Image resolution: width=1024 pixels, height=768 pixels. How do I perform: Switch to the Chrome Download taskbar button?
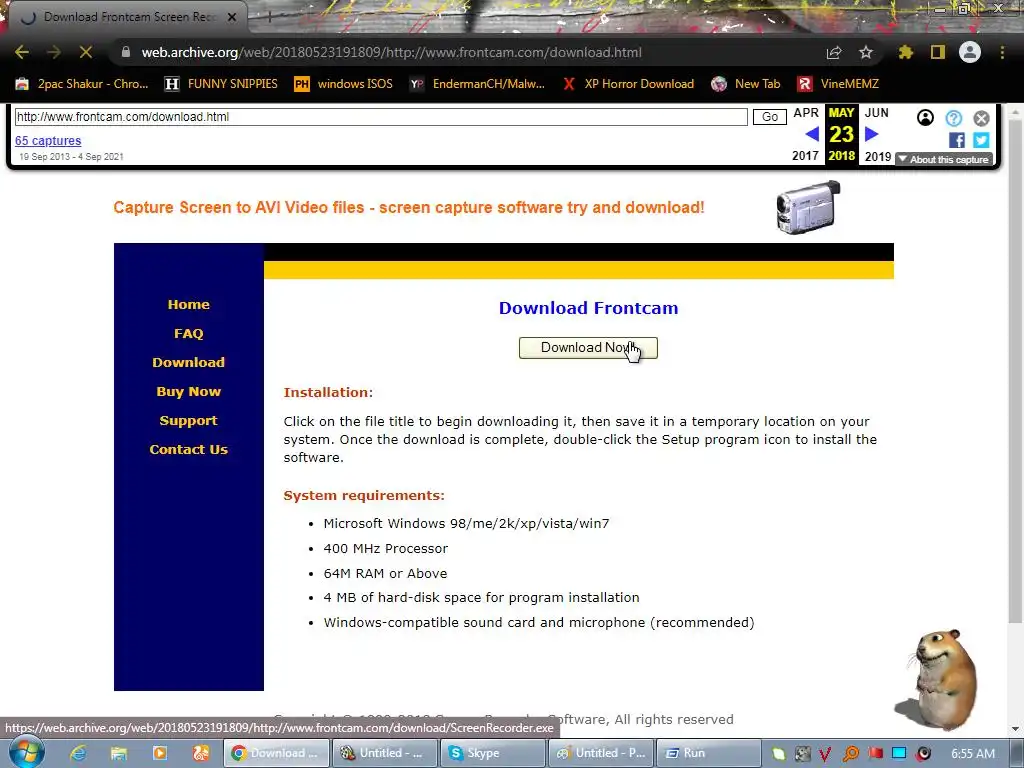(277, 753)
